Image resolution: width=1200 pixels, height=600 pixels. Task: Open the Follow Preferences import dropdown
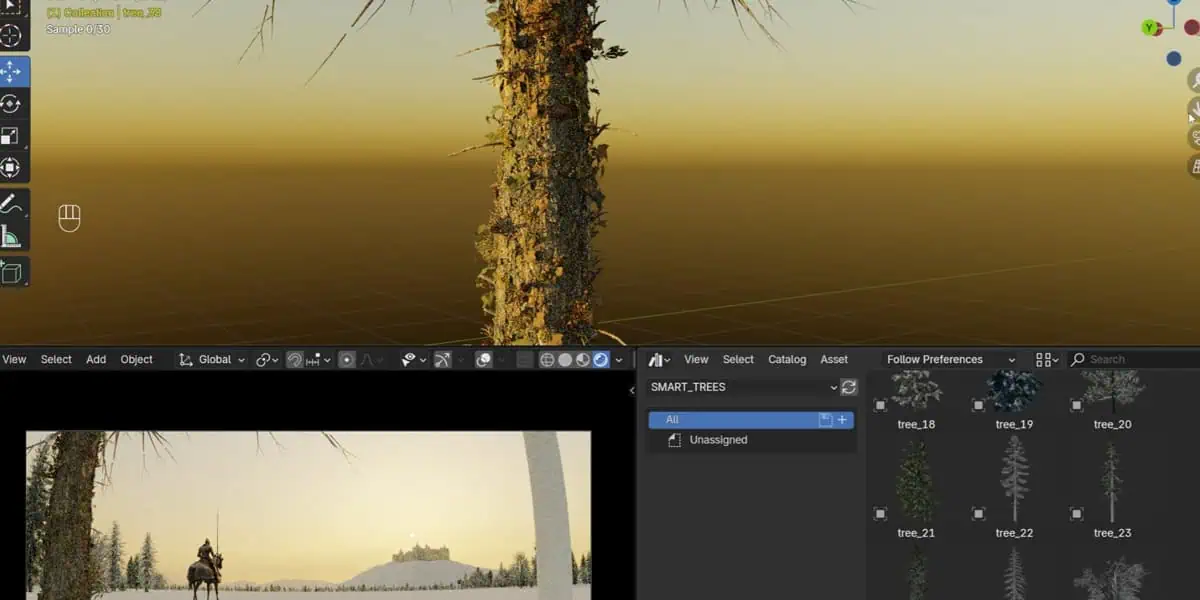pyautogui.click(x=950, y=360)
